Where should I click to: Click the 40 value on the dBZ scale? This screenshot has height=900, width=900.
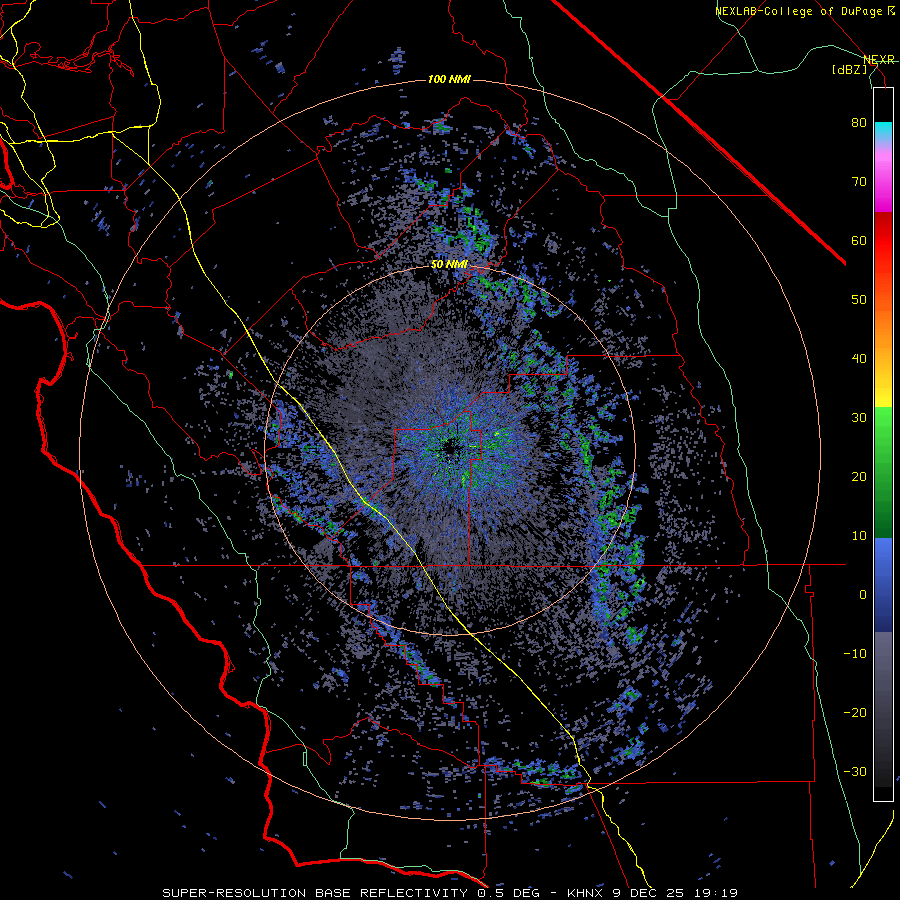(859, 359)
